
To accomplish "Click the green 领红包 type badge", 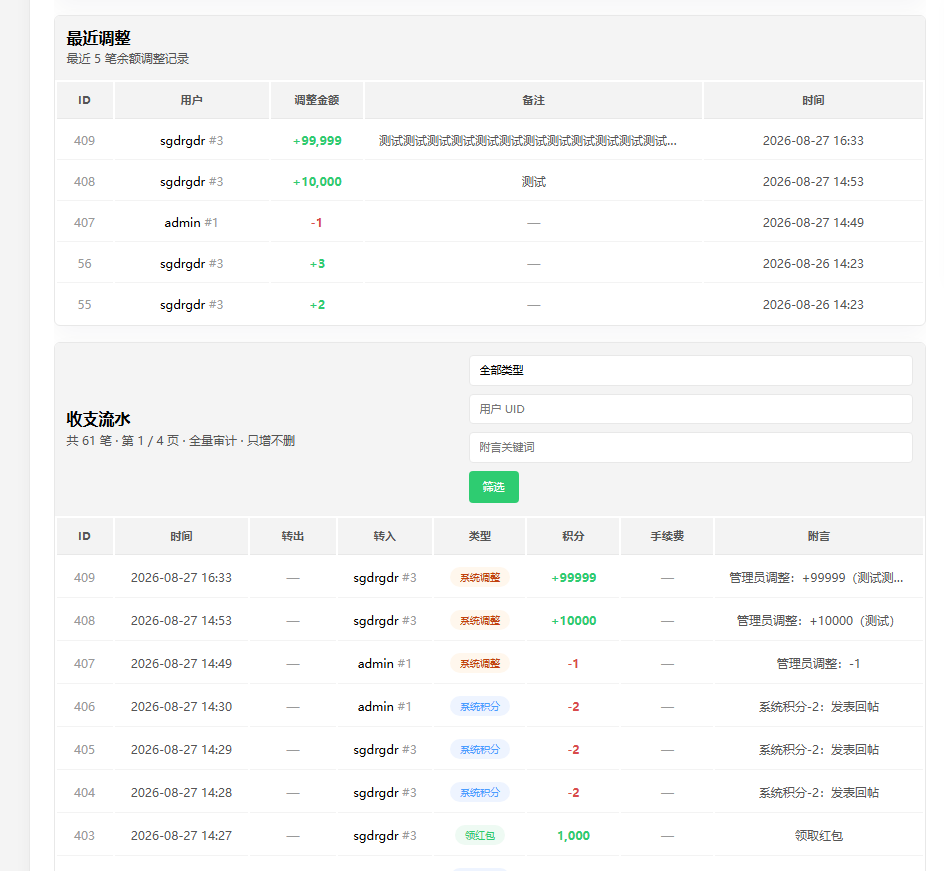I will click(480, 835).
